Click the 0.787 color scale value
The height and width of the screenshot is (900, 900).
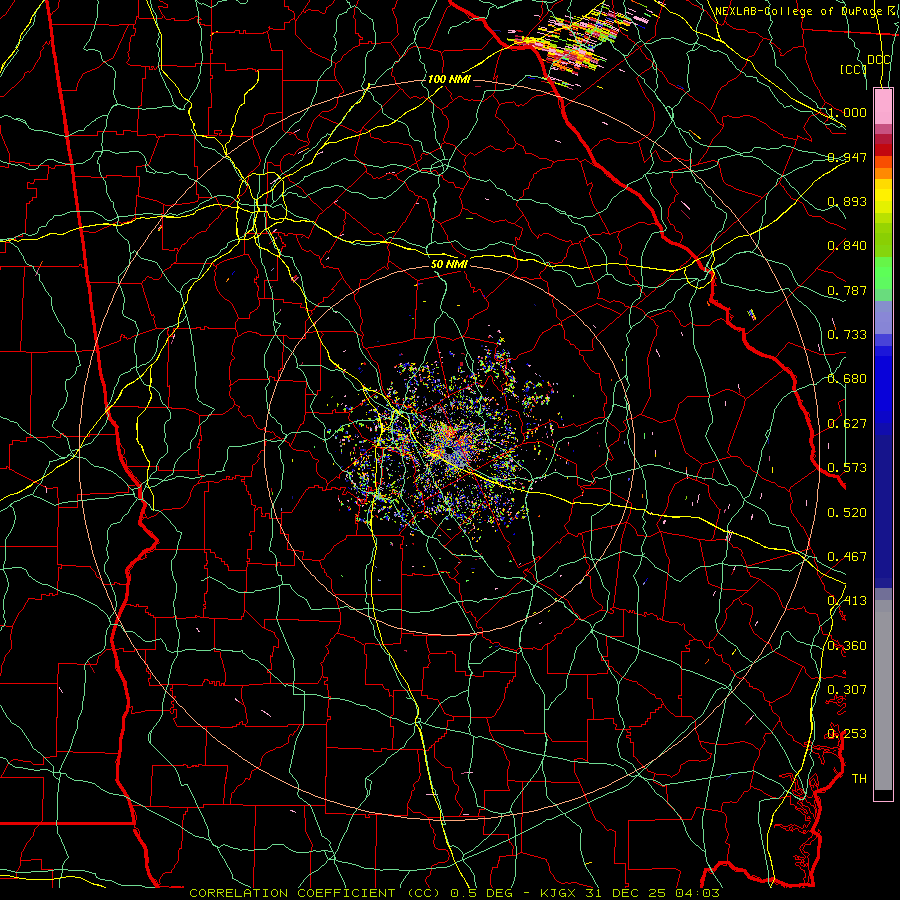click(x=847, y=290)
